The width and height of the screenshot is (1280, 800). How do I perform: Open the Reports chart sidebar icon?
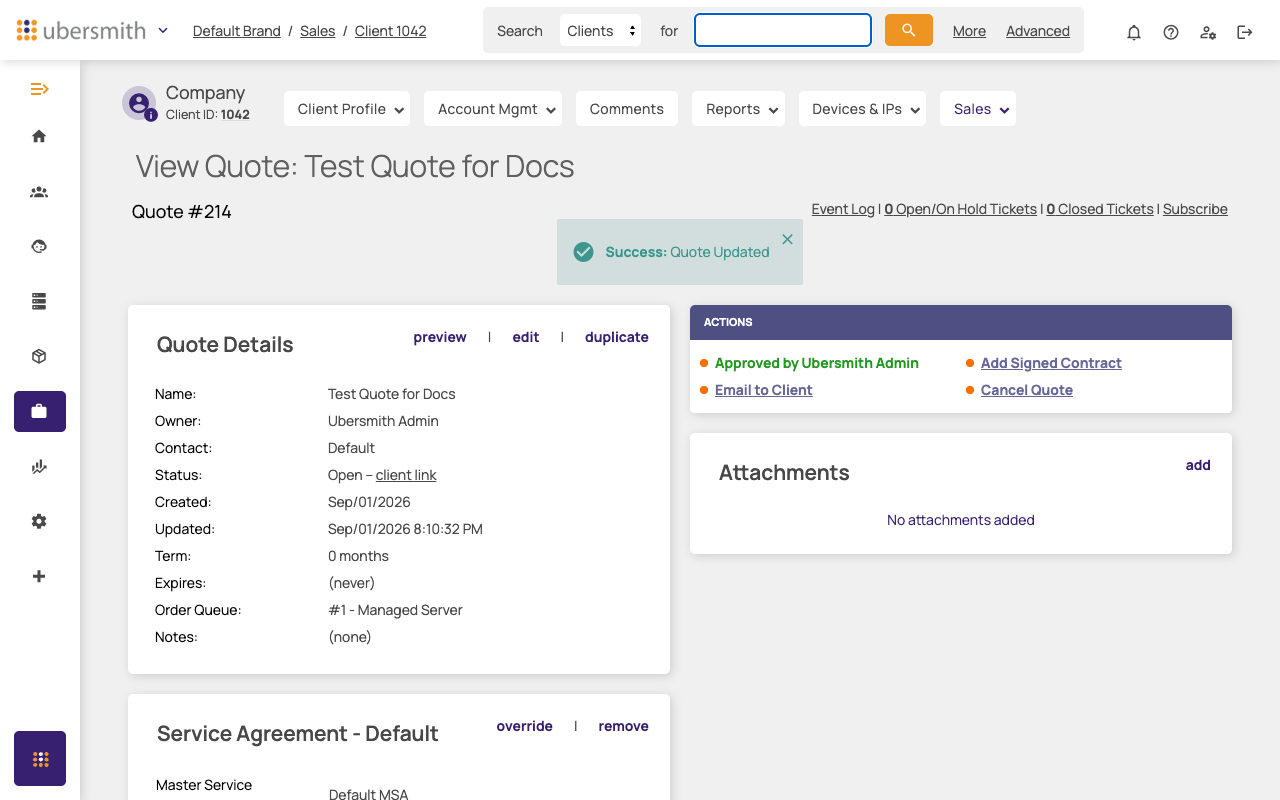tap(39, 466)
